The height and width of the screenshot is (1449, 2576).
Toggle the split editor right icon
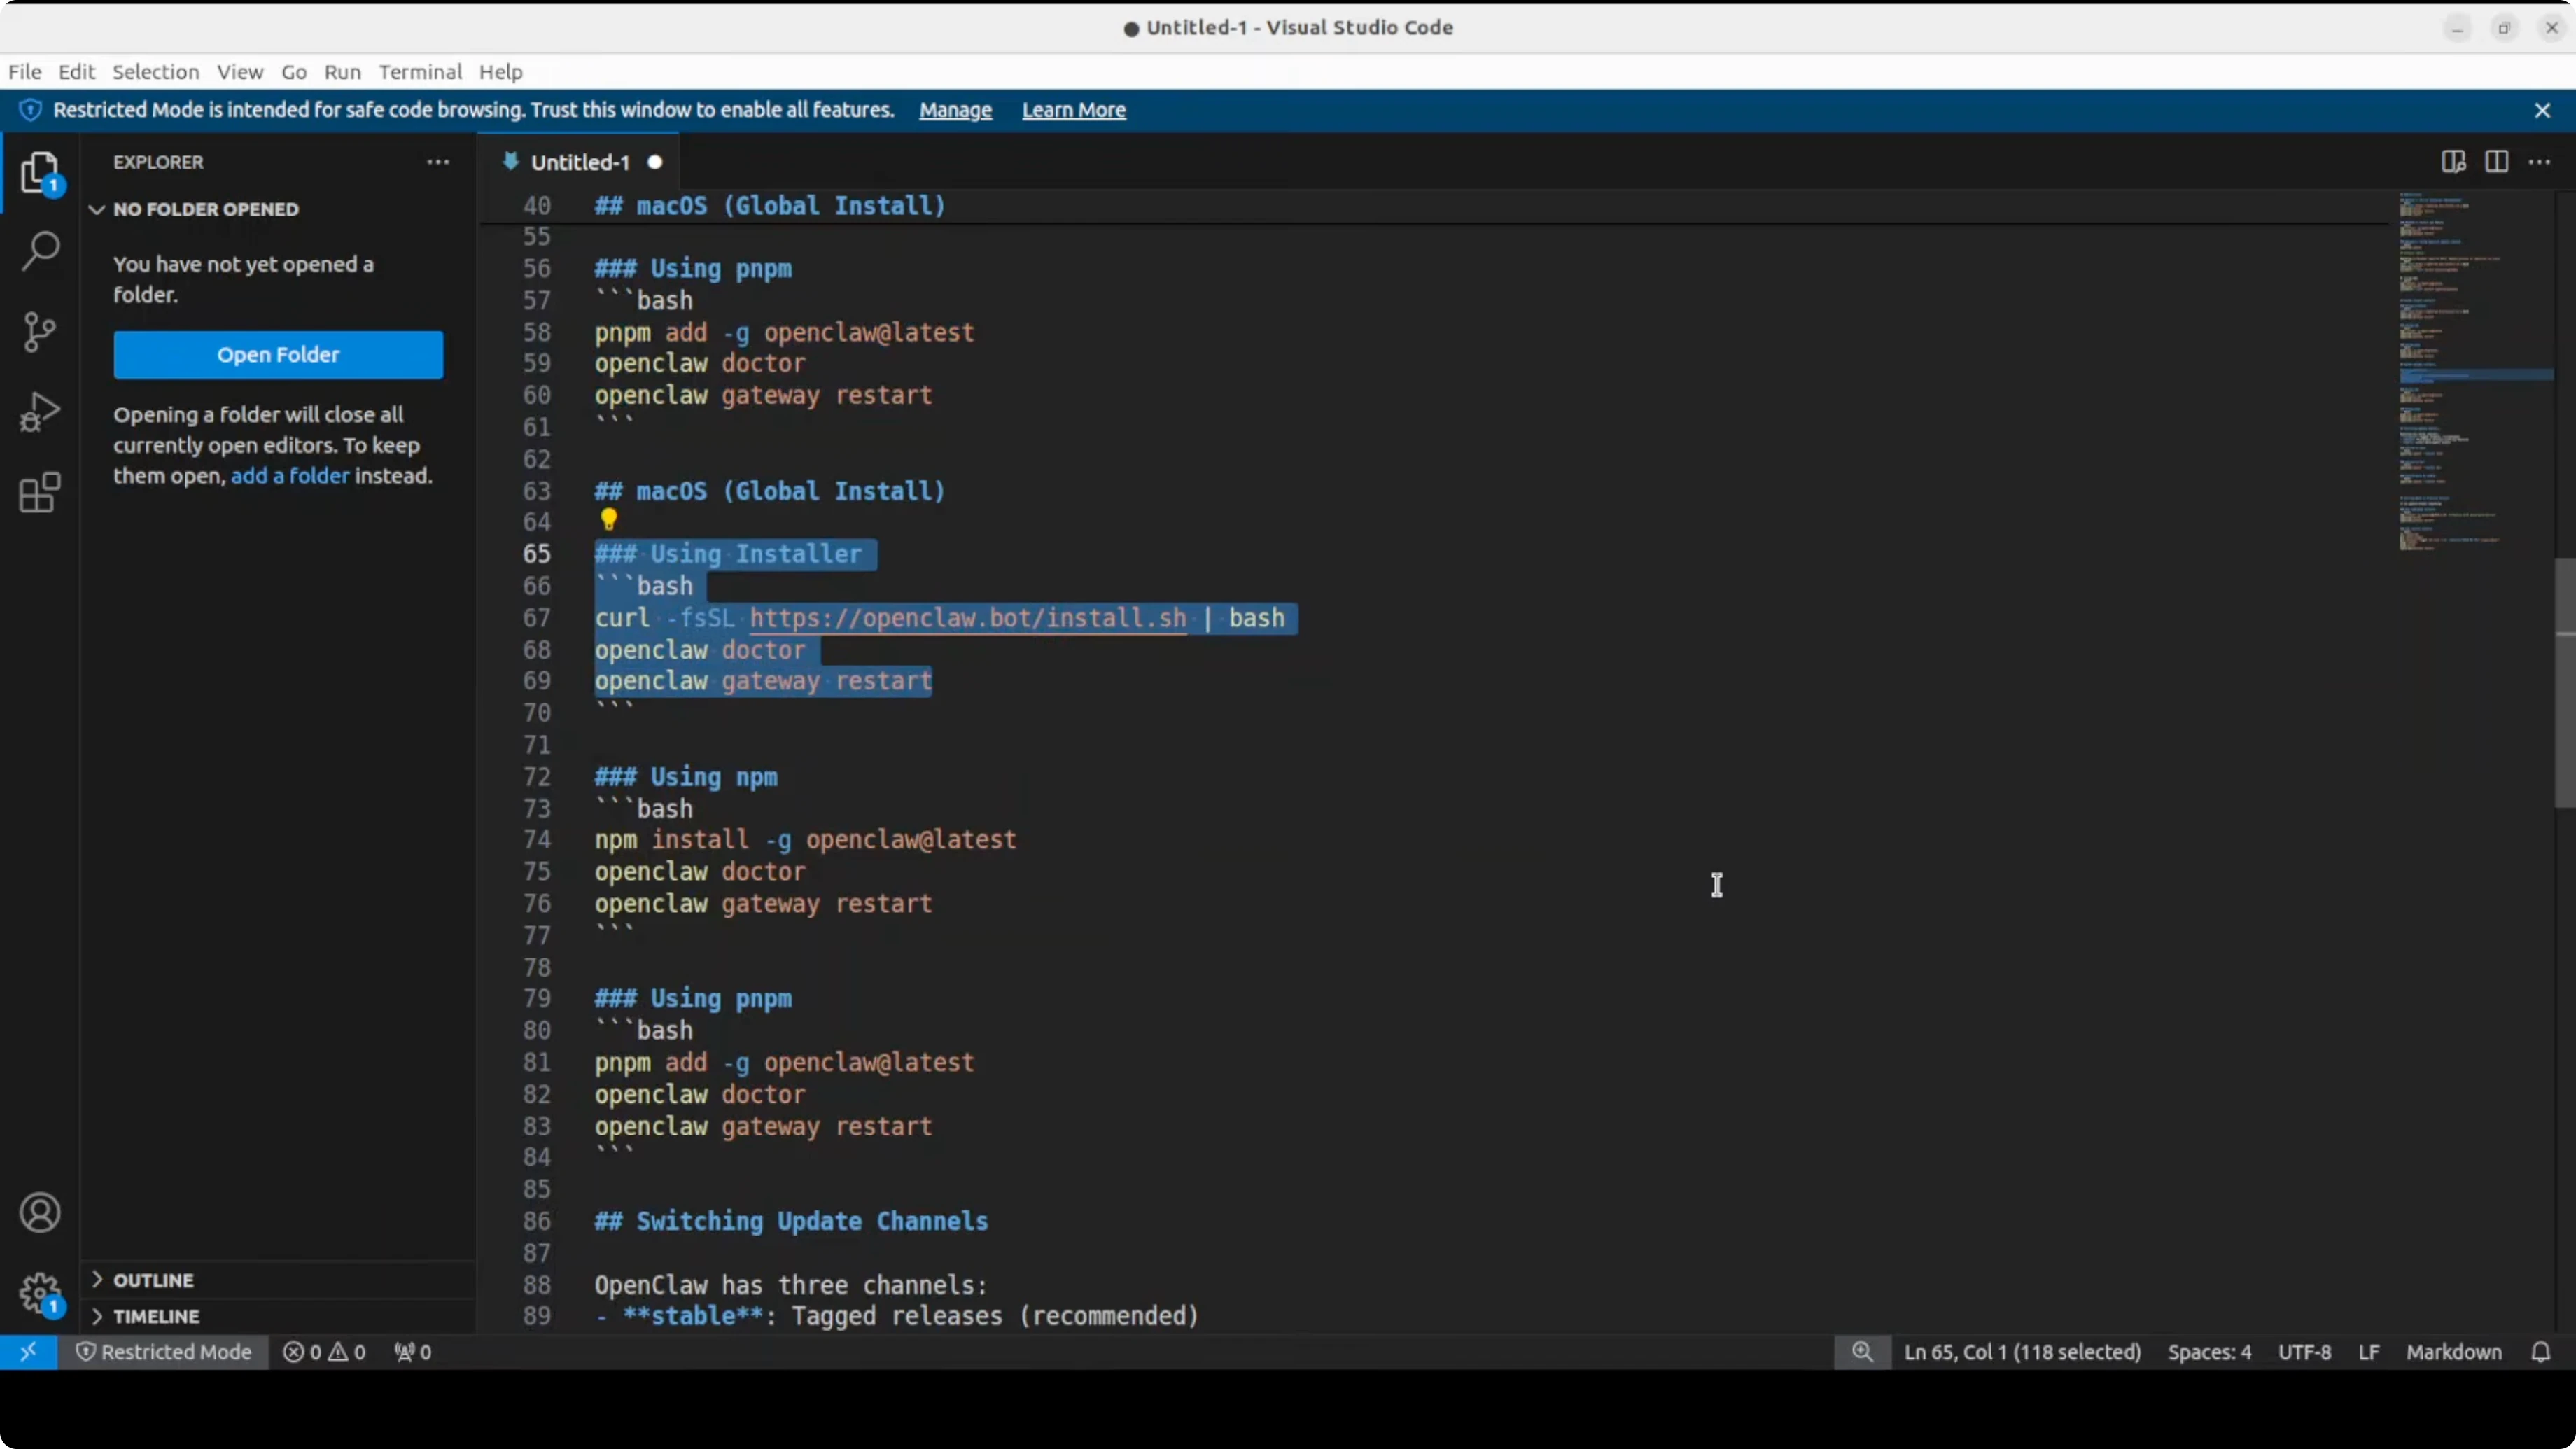(x=2497, y=161)
